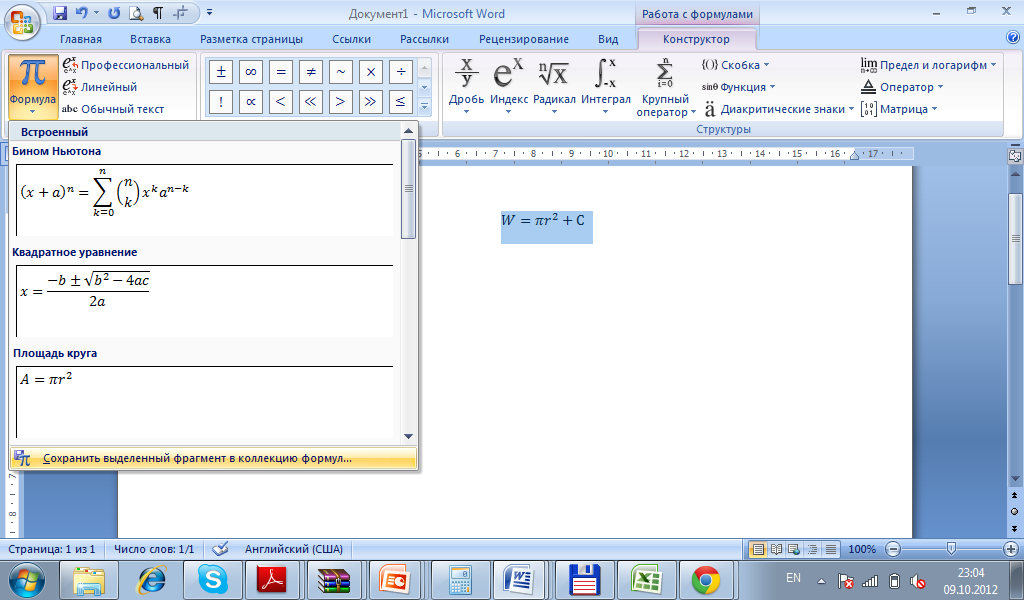Save document via Quick Access floppy icon
1024x600 pixels.
pyautogui.click(x=60, y=12)
